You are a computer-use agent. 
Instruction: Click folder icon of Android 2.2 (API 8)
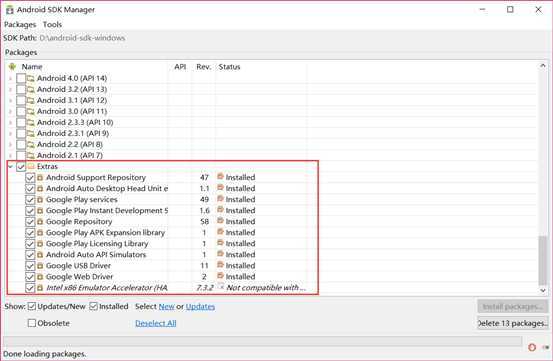31,144
